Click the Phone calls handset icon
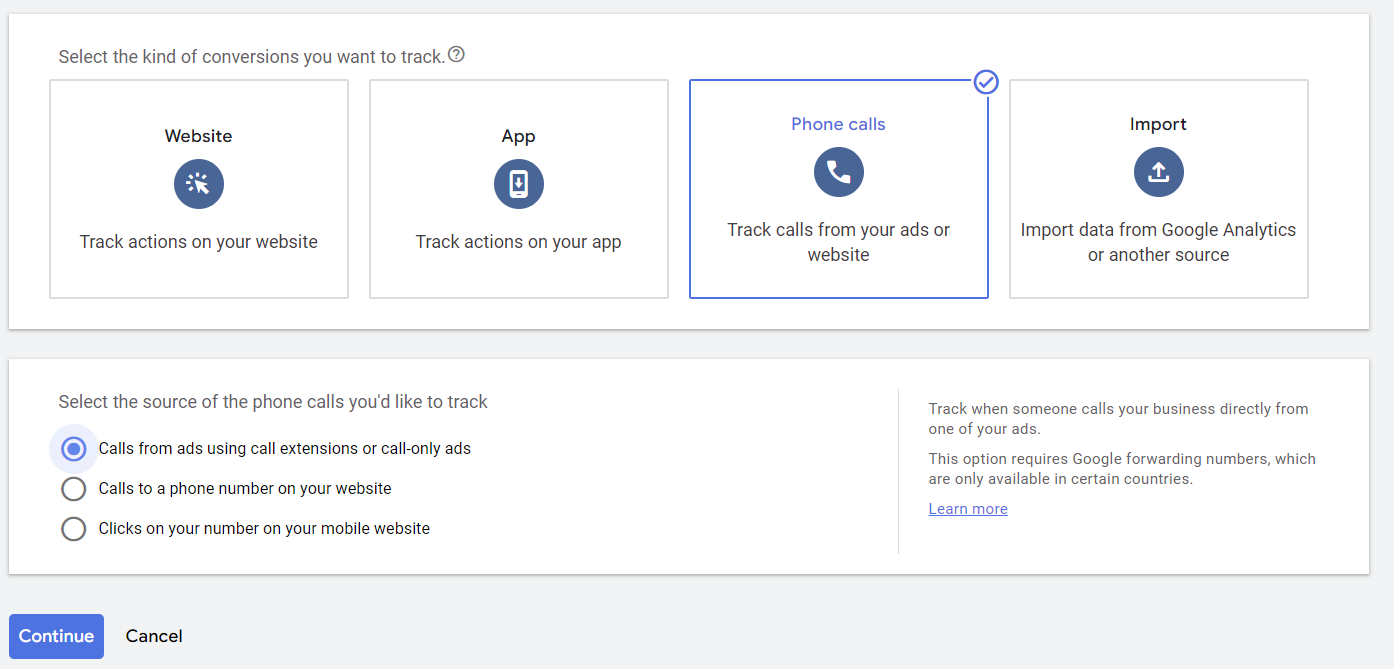This screenshot has width=1394, height=669. point(839,172)
